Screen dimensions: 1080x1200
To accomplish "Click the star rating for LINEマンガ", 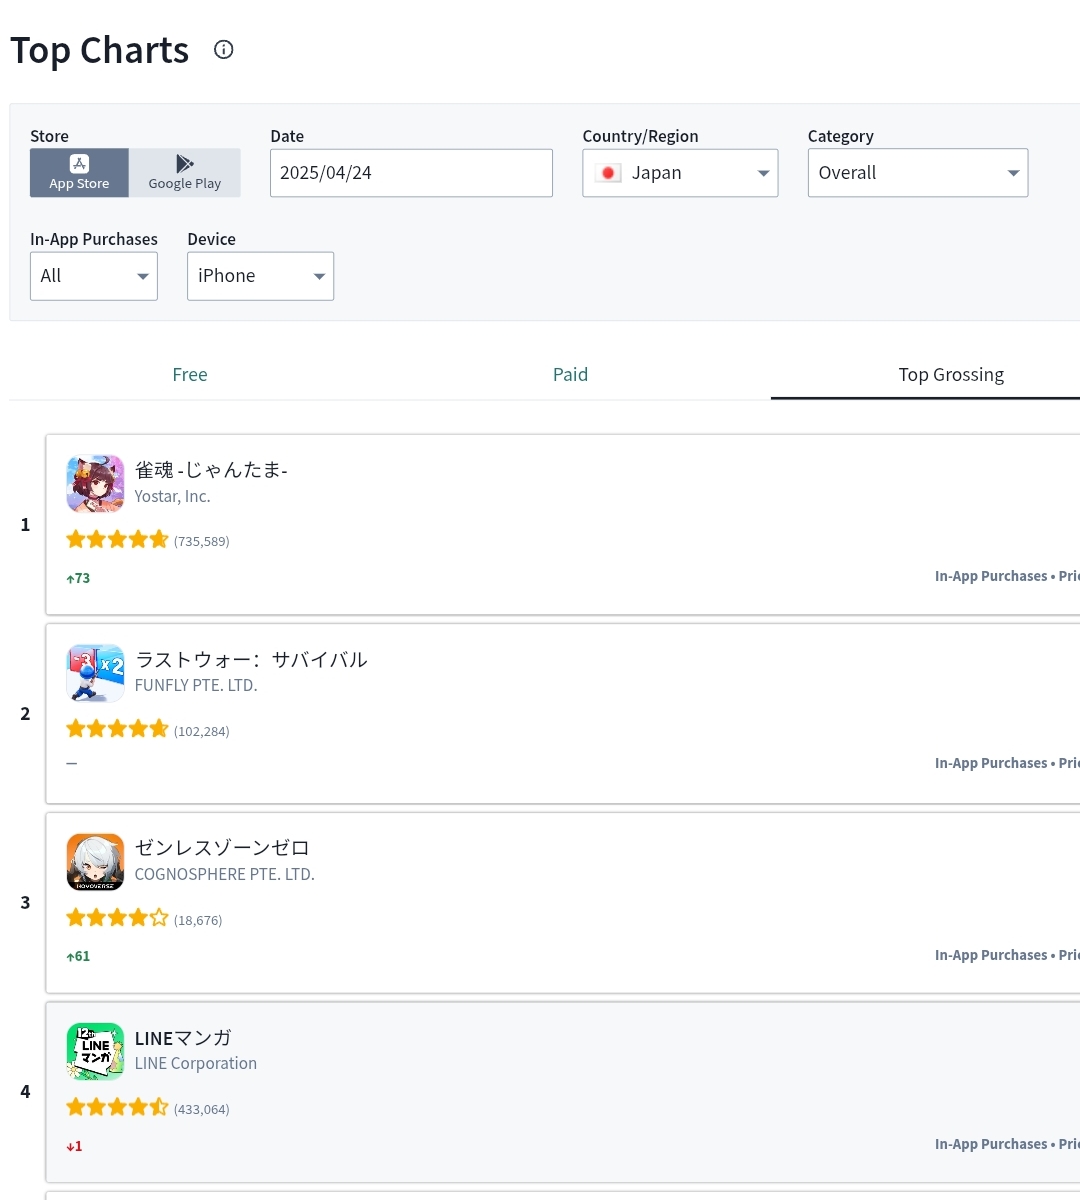I will pos(117,1107).
